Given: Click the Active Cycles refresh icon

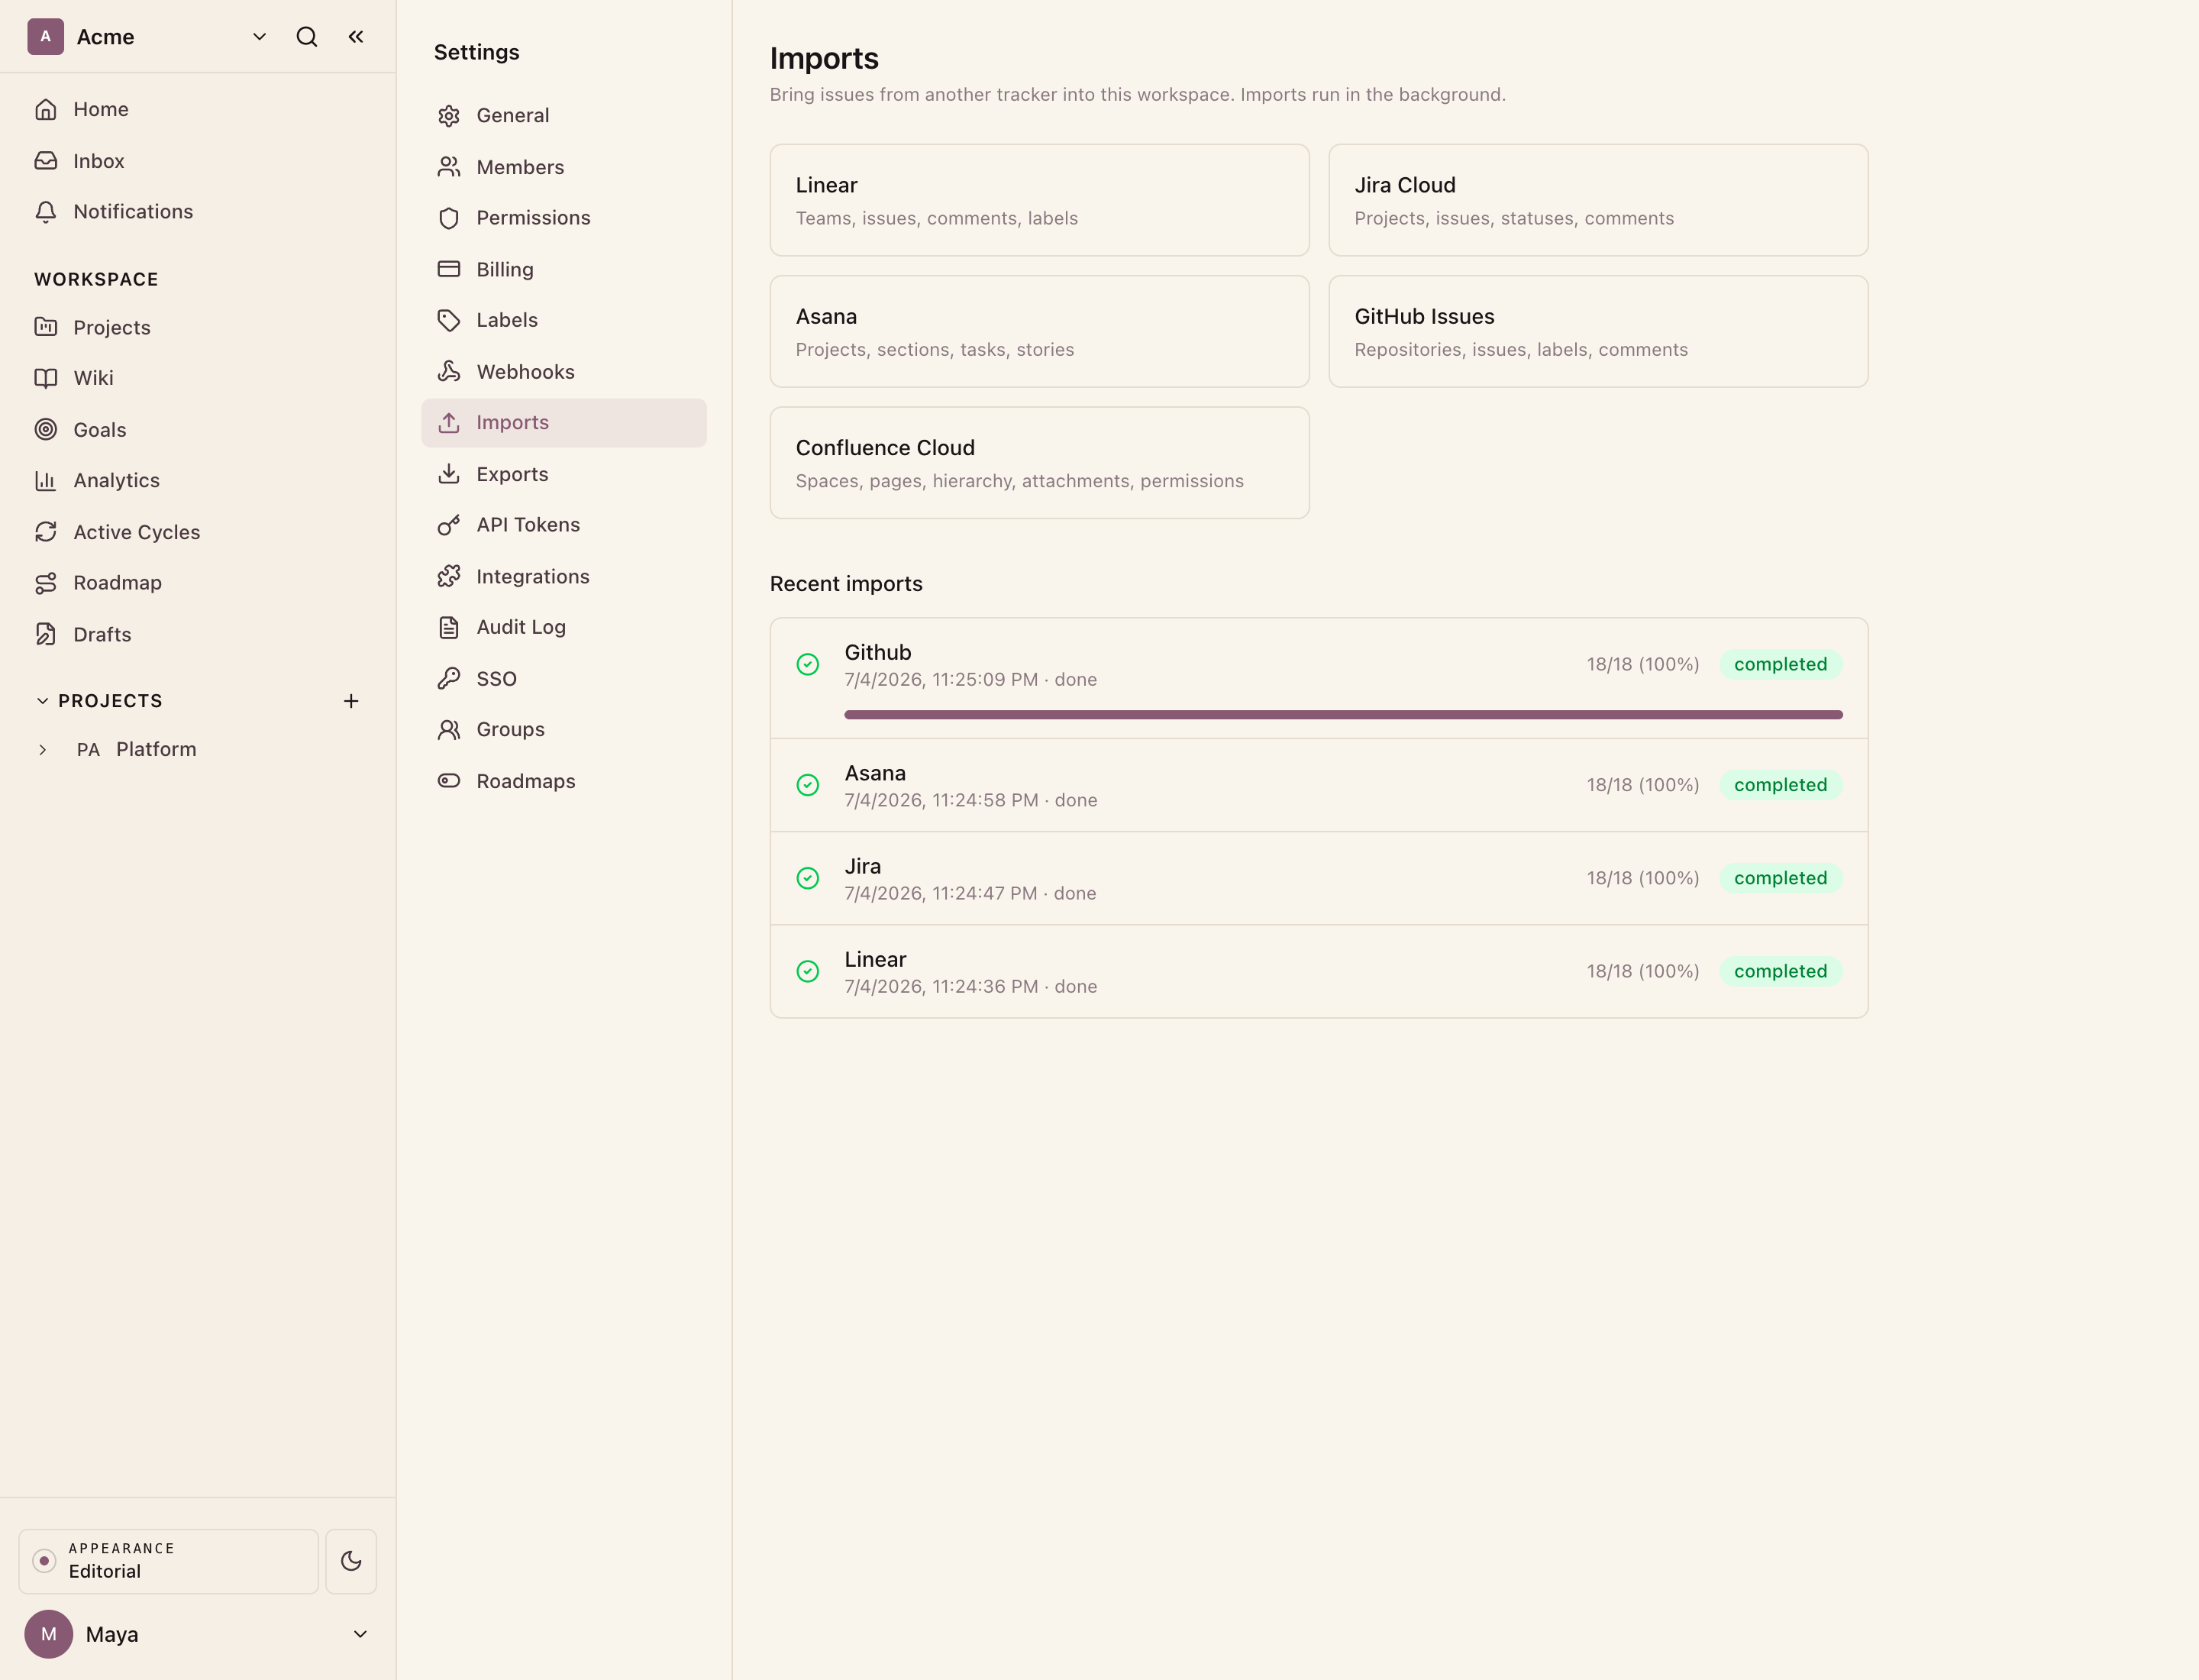Looking at the screenshot, I should [46, 532].
